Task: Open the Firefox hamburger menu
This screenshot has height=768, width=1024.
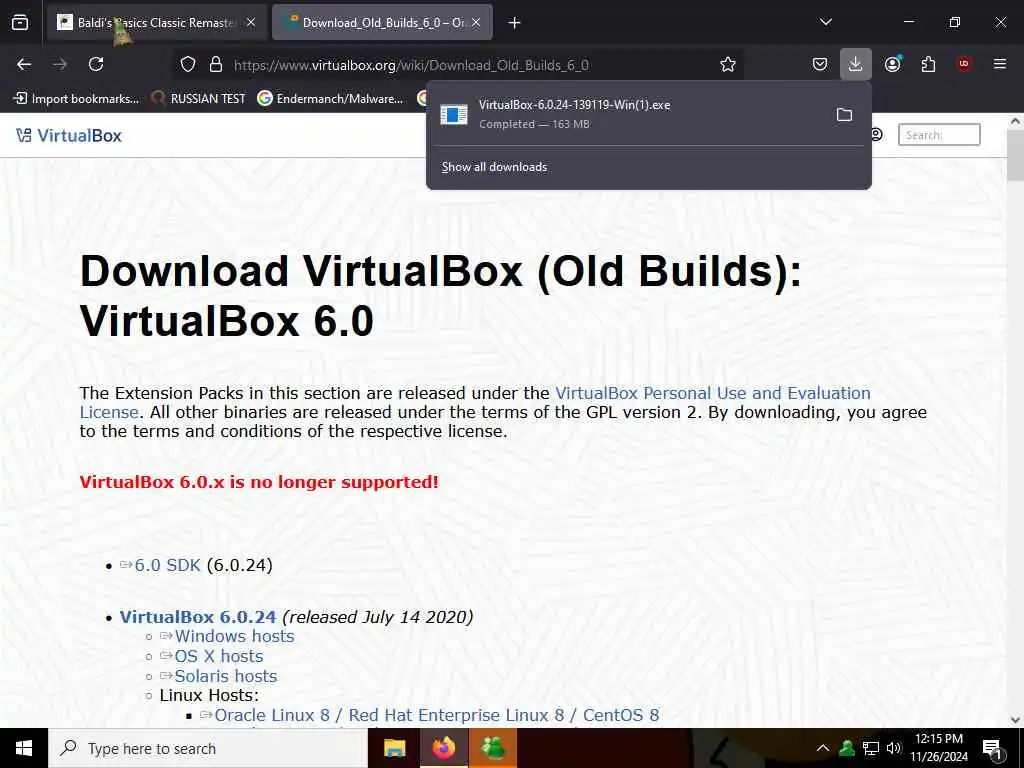Action: [x=1000, y=64]
